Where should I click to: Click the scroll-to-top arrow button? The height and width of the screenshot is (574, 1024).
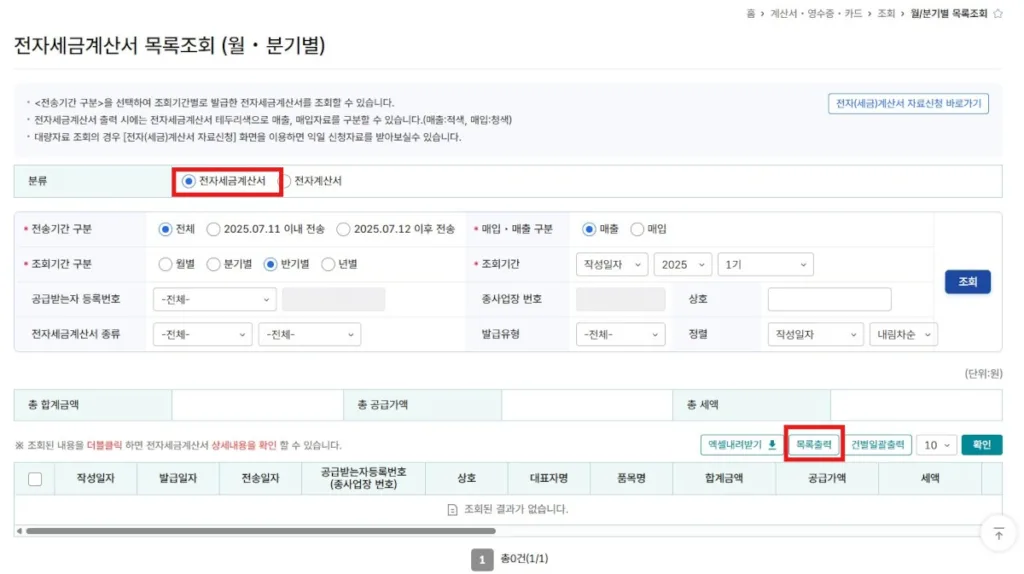pos(999,534)
